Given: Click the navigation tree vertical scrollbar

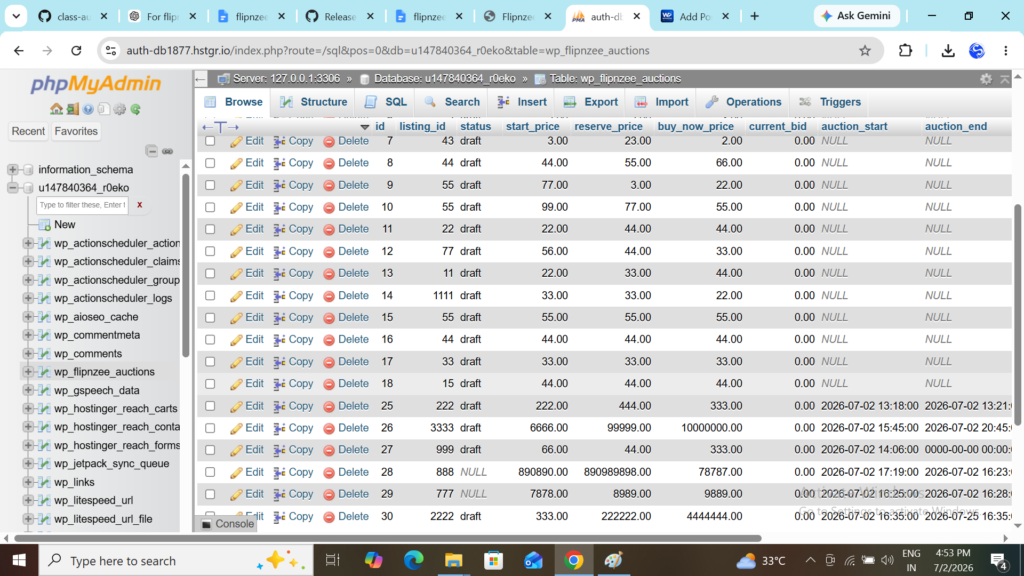Looking at the screenshot, I should [x=185, y=265].
